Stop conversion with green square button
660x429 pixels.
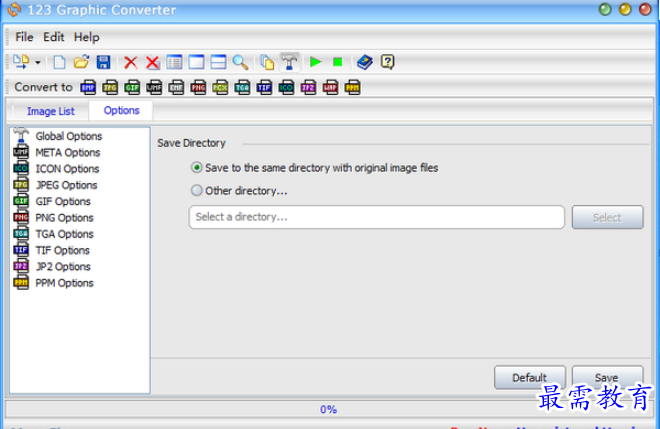(x=338, y=62)
